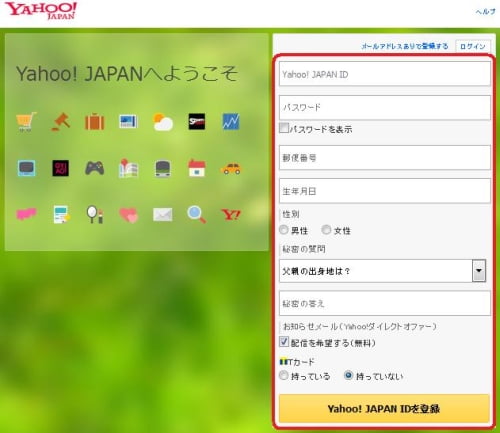Open the pink hearts icon
500x433 pixels.
129,215
